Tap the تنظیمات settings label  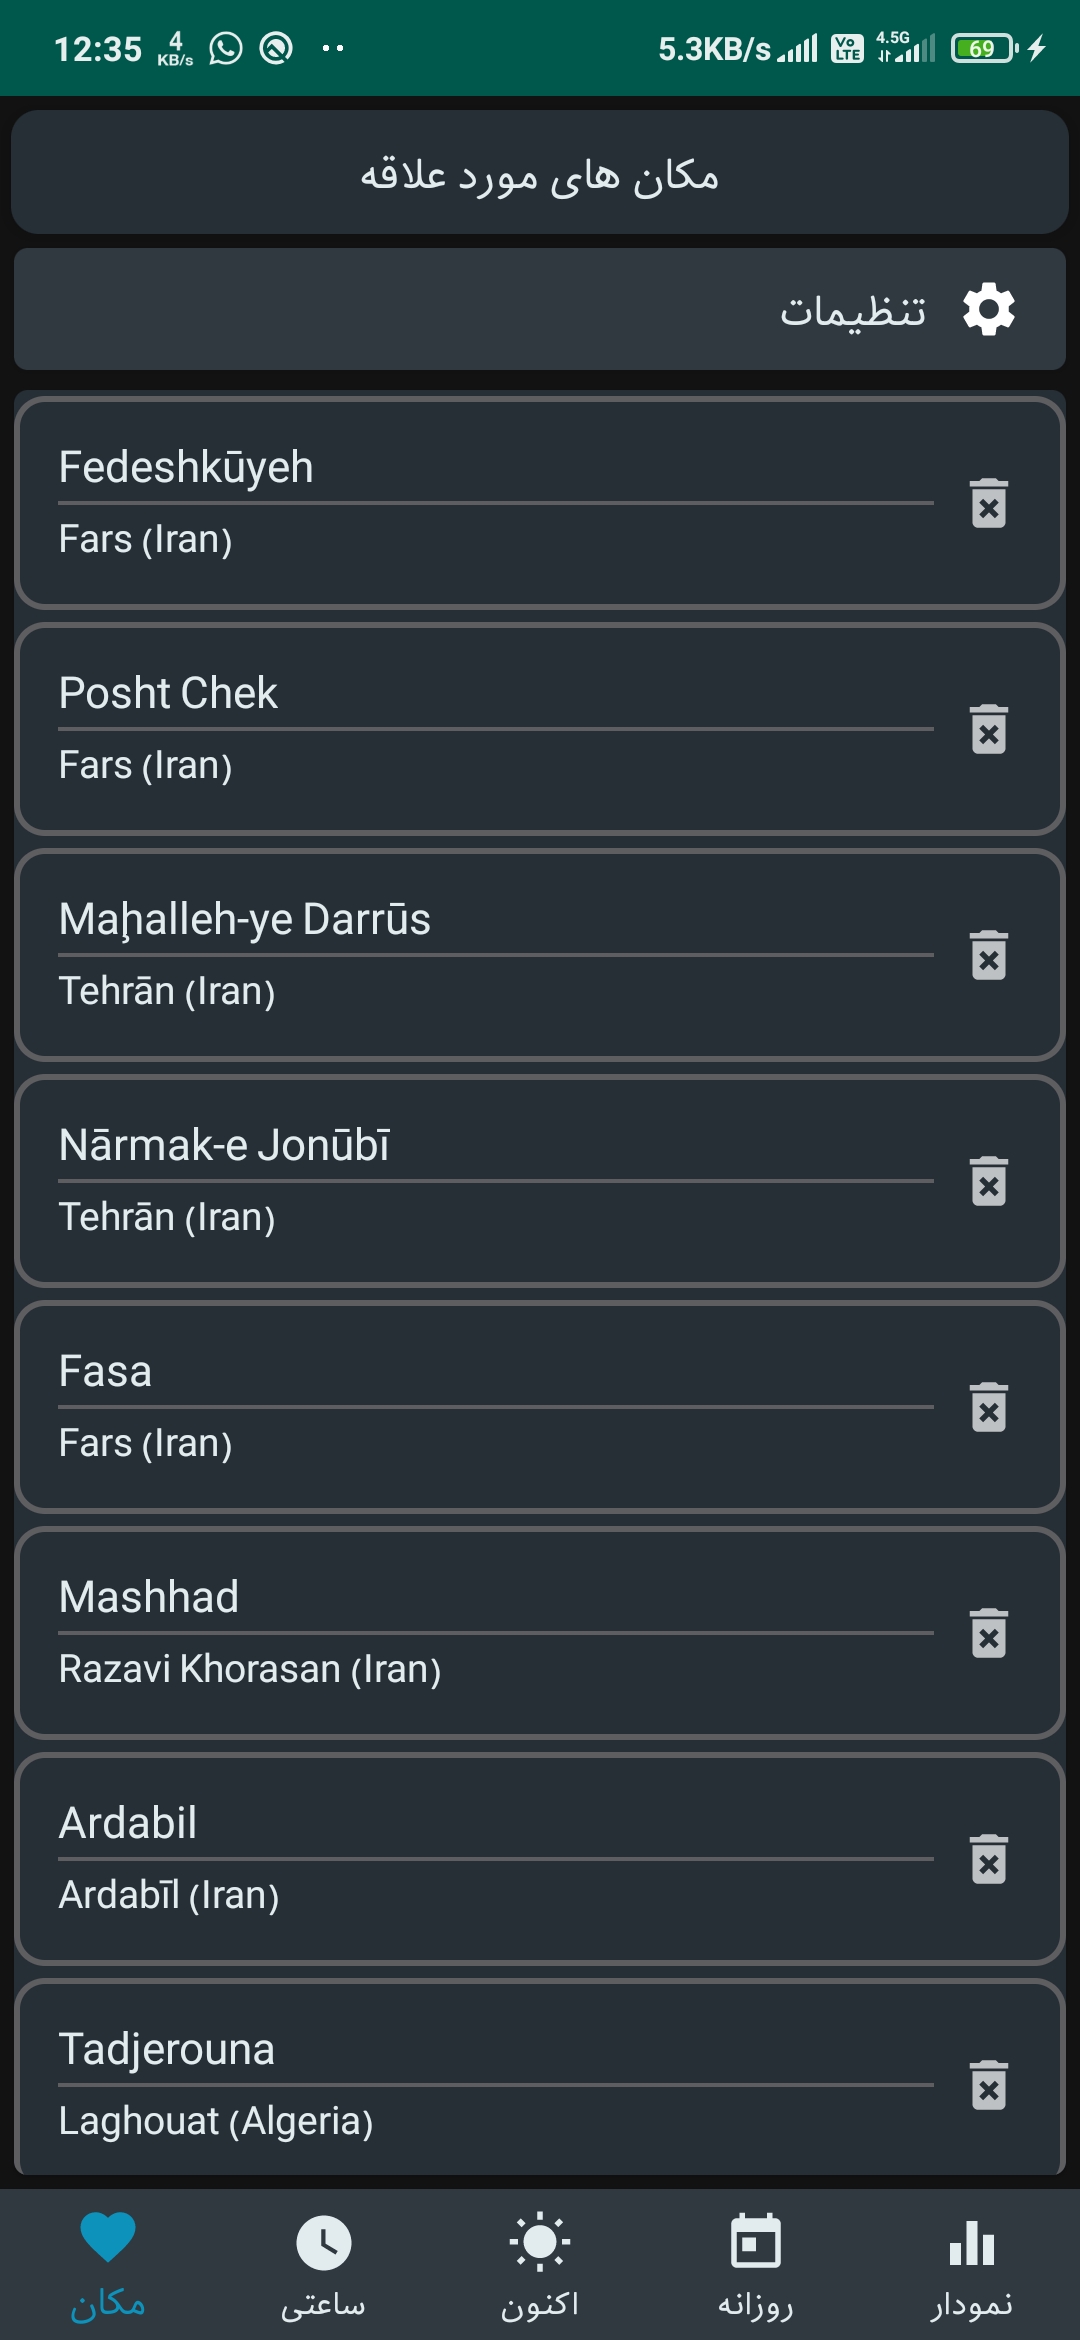pyautogui.click(x=853, y=311)
